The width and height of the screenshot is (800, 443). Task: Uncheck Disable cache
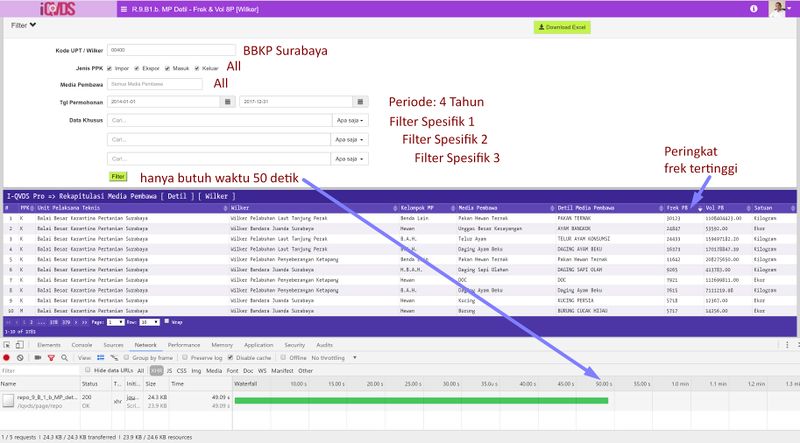[x=230, y=358]
